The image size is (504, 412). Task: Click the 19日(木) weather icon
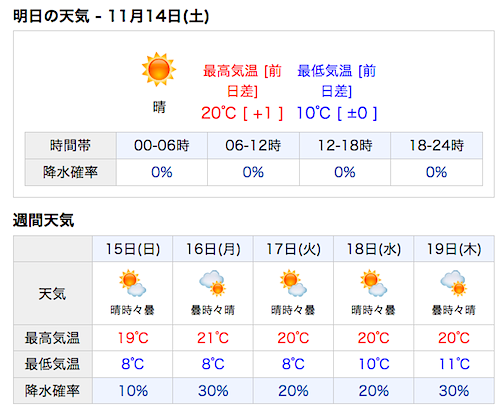click(454, 283)
